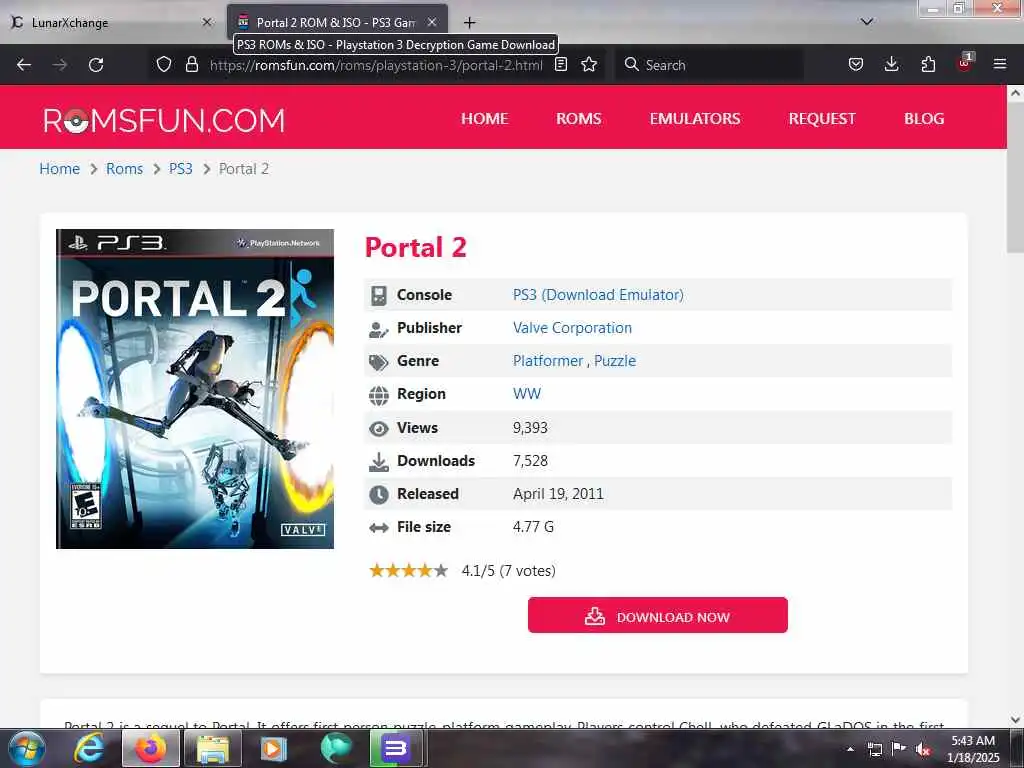This screenshot has width=1024, height=768.
Task: Open the BLOG menu item
Action: [923, 119]
